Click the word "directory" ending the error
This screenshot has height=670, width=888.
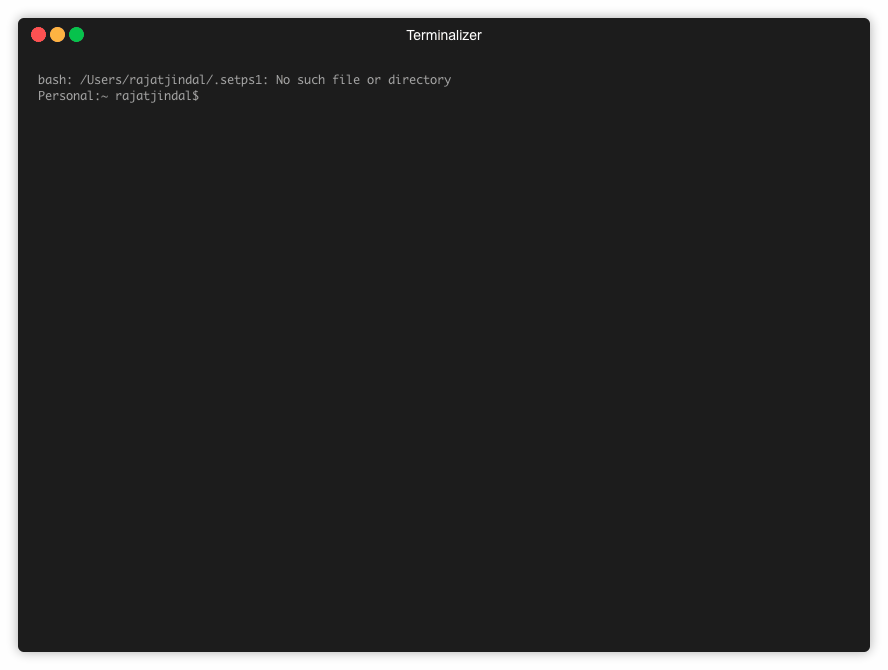(x=420, y=80)
